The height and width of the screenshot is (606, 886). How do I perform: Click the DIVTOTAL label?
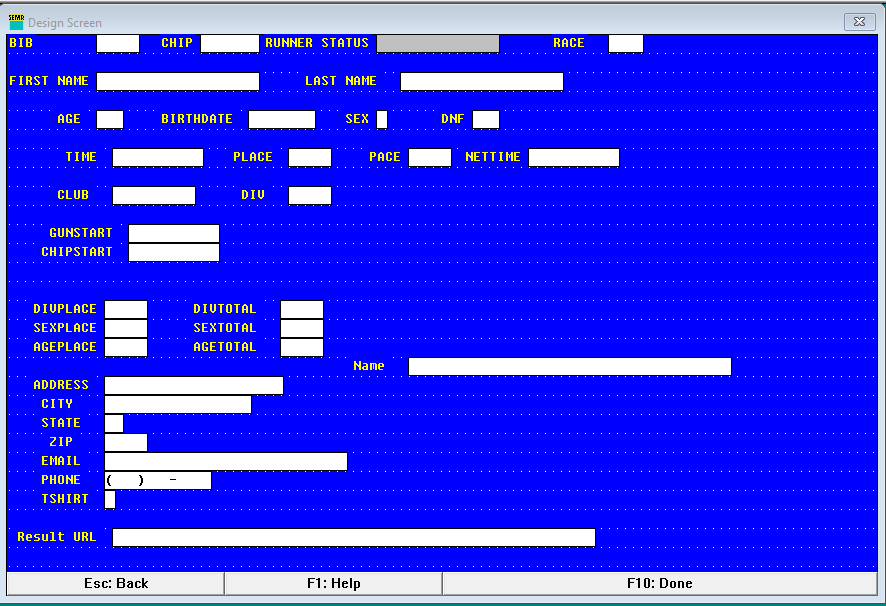pyautogui.click(x=225, y=309)
